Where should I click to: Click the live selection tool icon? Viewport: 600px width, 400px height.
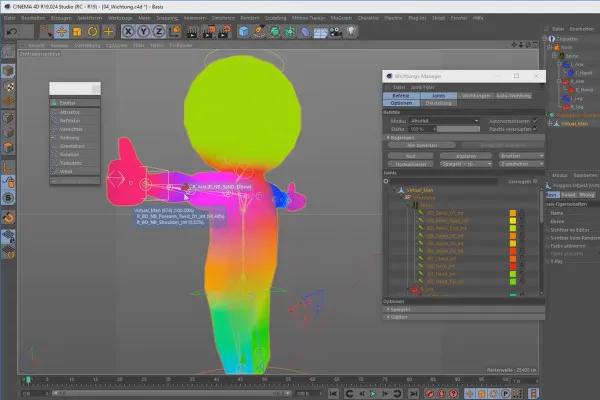[x=46, y=32]
